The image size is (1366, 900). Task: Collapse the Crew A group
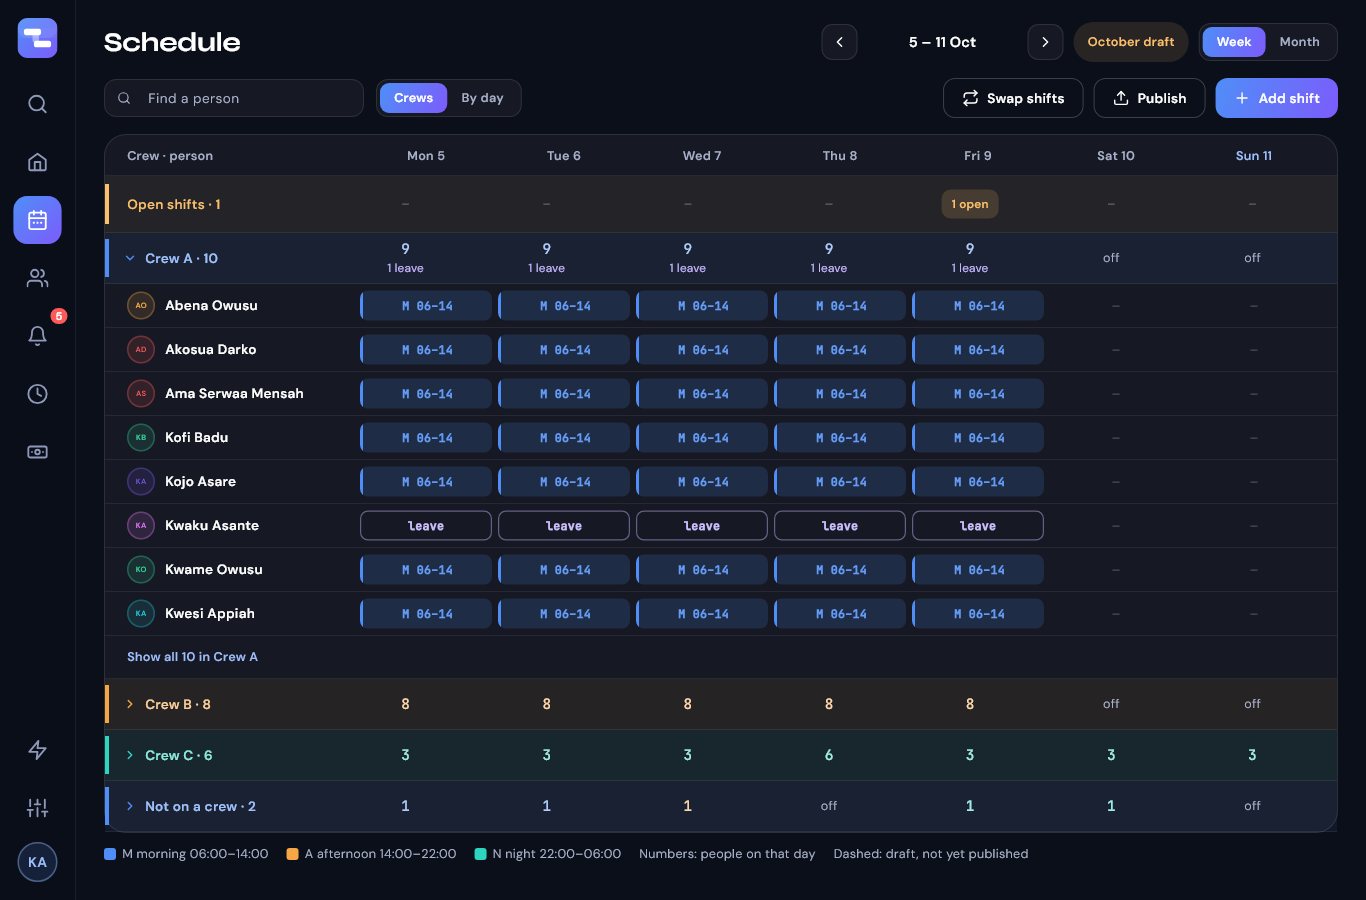[130, 258]
